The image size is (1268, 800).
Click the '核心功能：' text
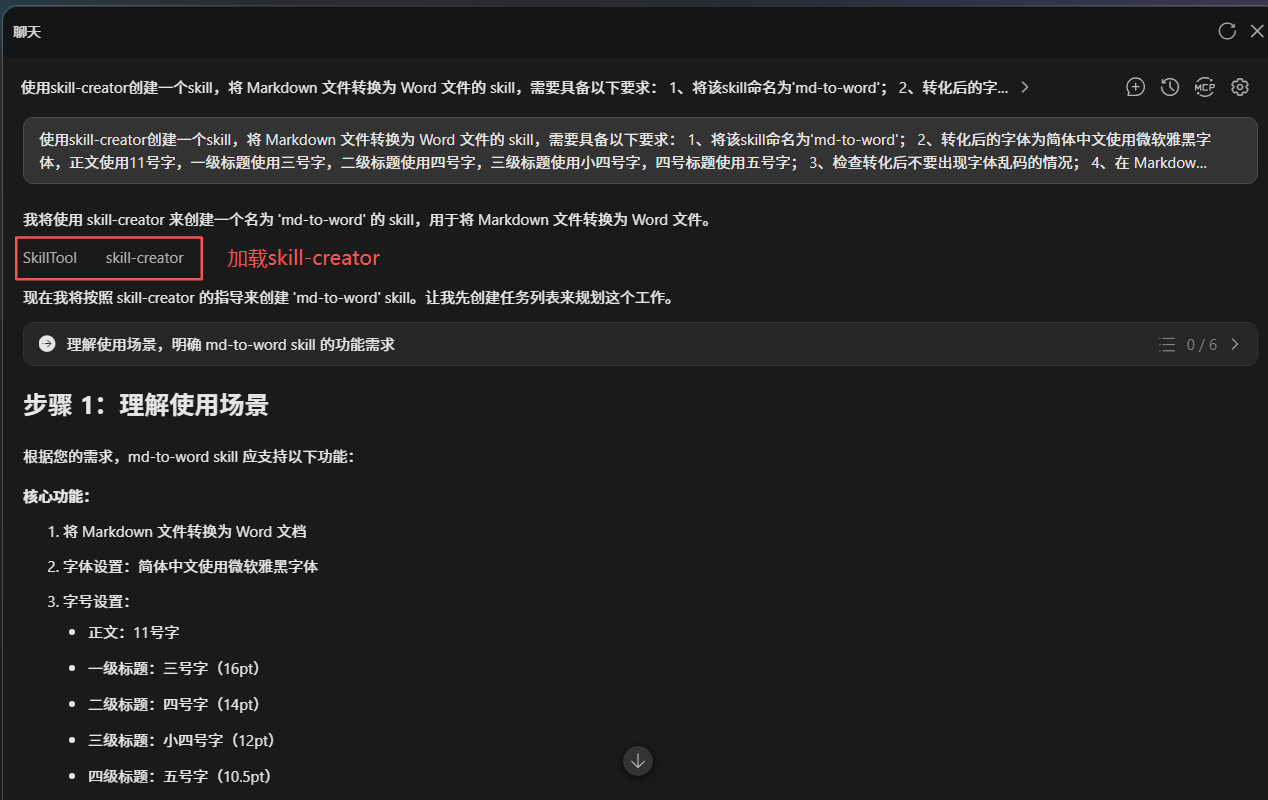57,496
